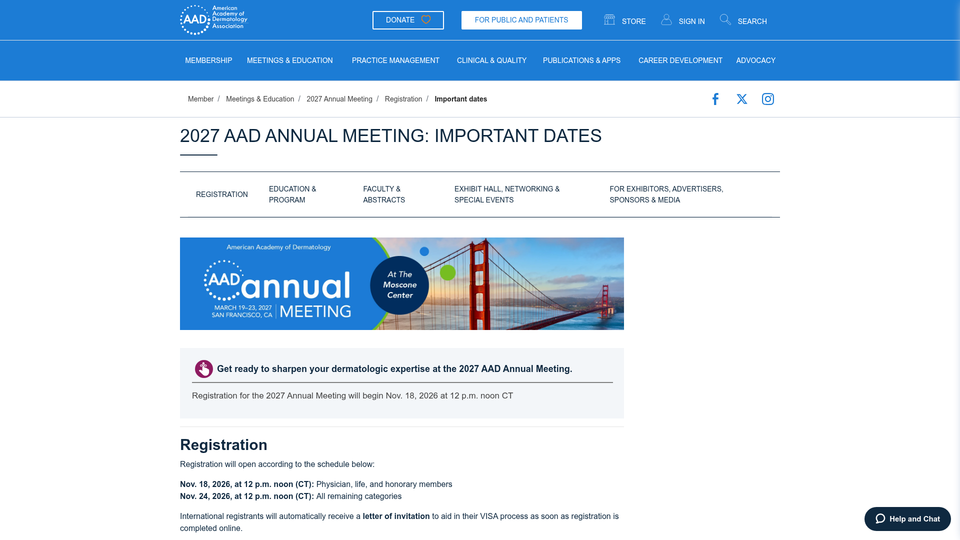Open the Instagram social icon

coord(768,99)
